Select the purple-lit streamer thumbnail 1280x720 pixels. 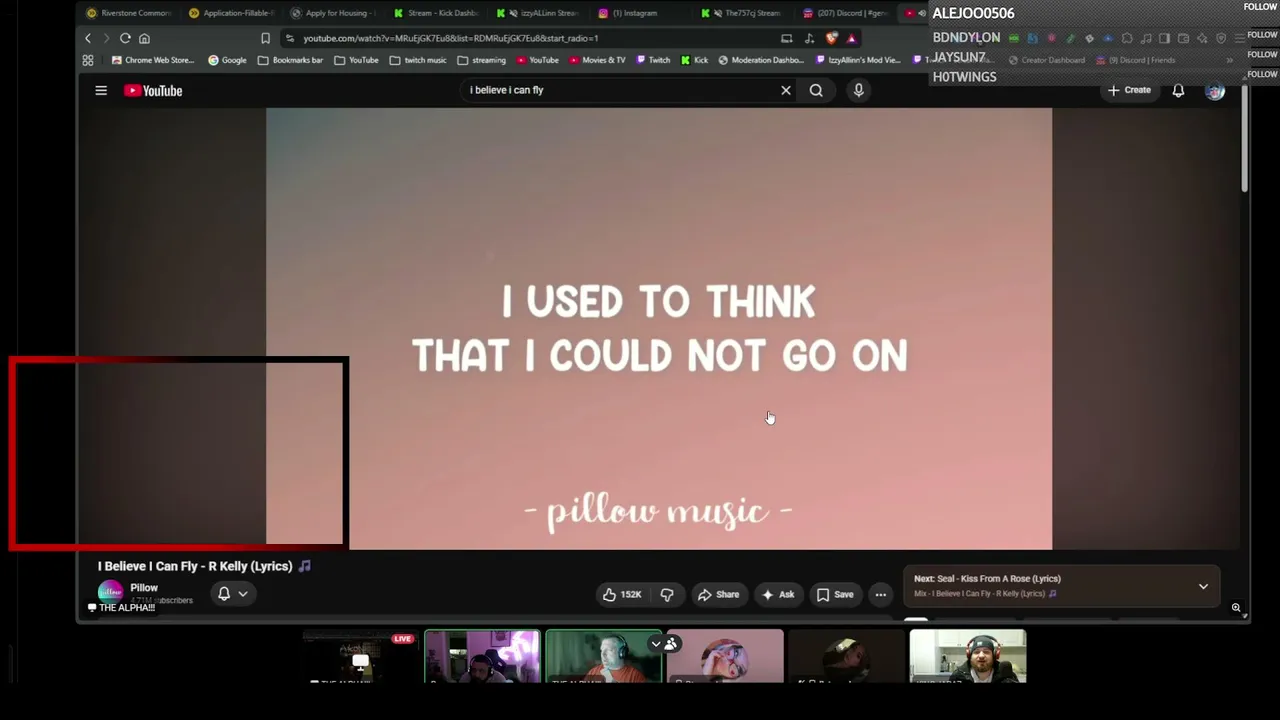pyautogui.click(x=482, y=657)
